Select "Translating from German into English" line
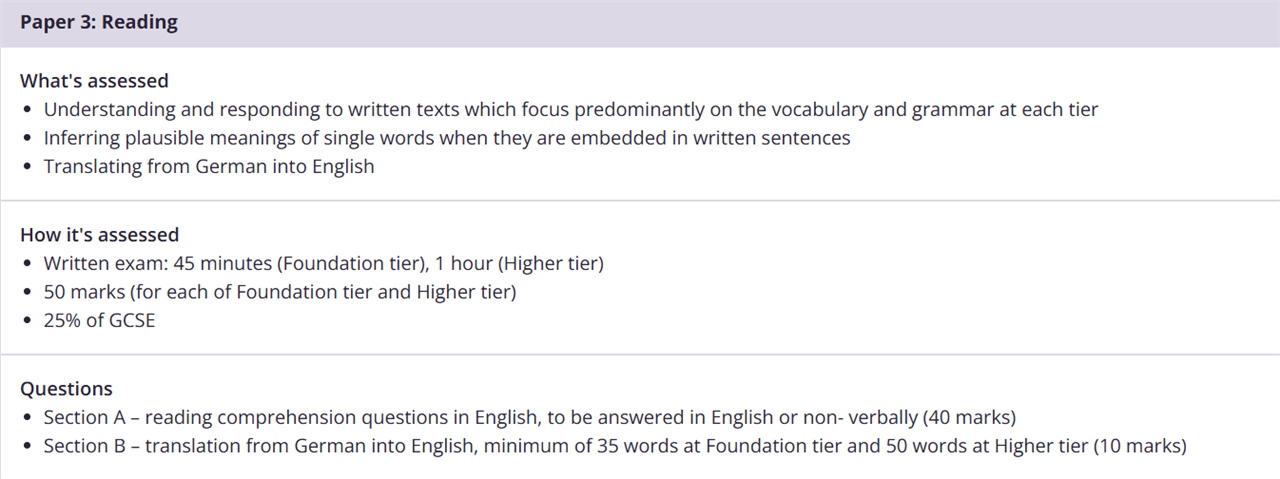The width and height of the screenshot is (1280, 479). 208,167
